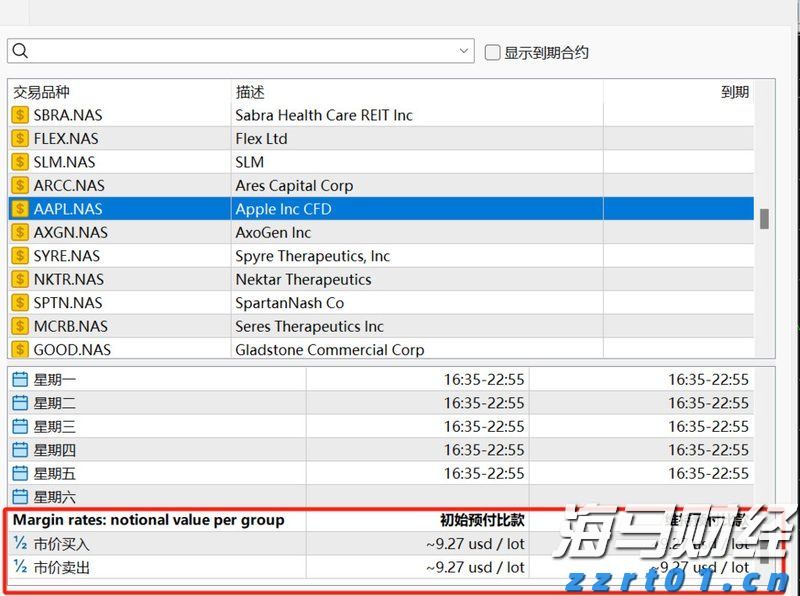Viewport: 800px width, 596px height.
Task: Click the dollar icon beside ARCC.NAS
Action: [20, 185]
